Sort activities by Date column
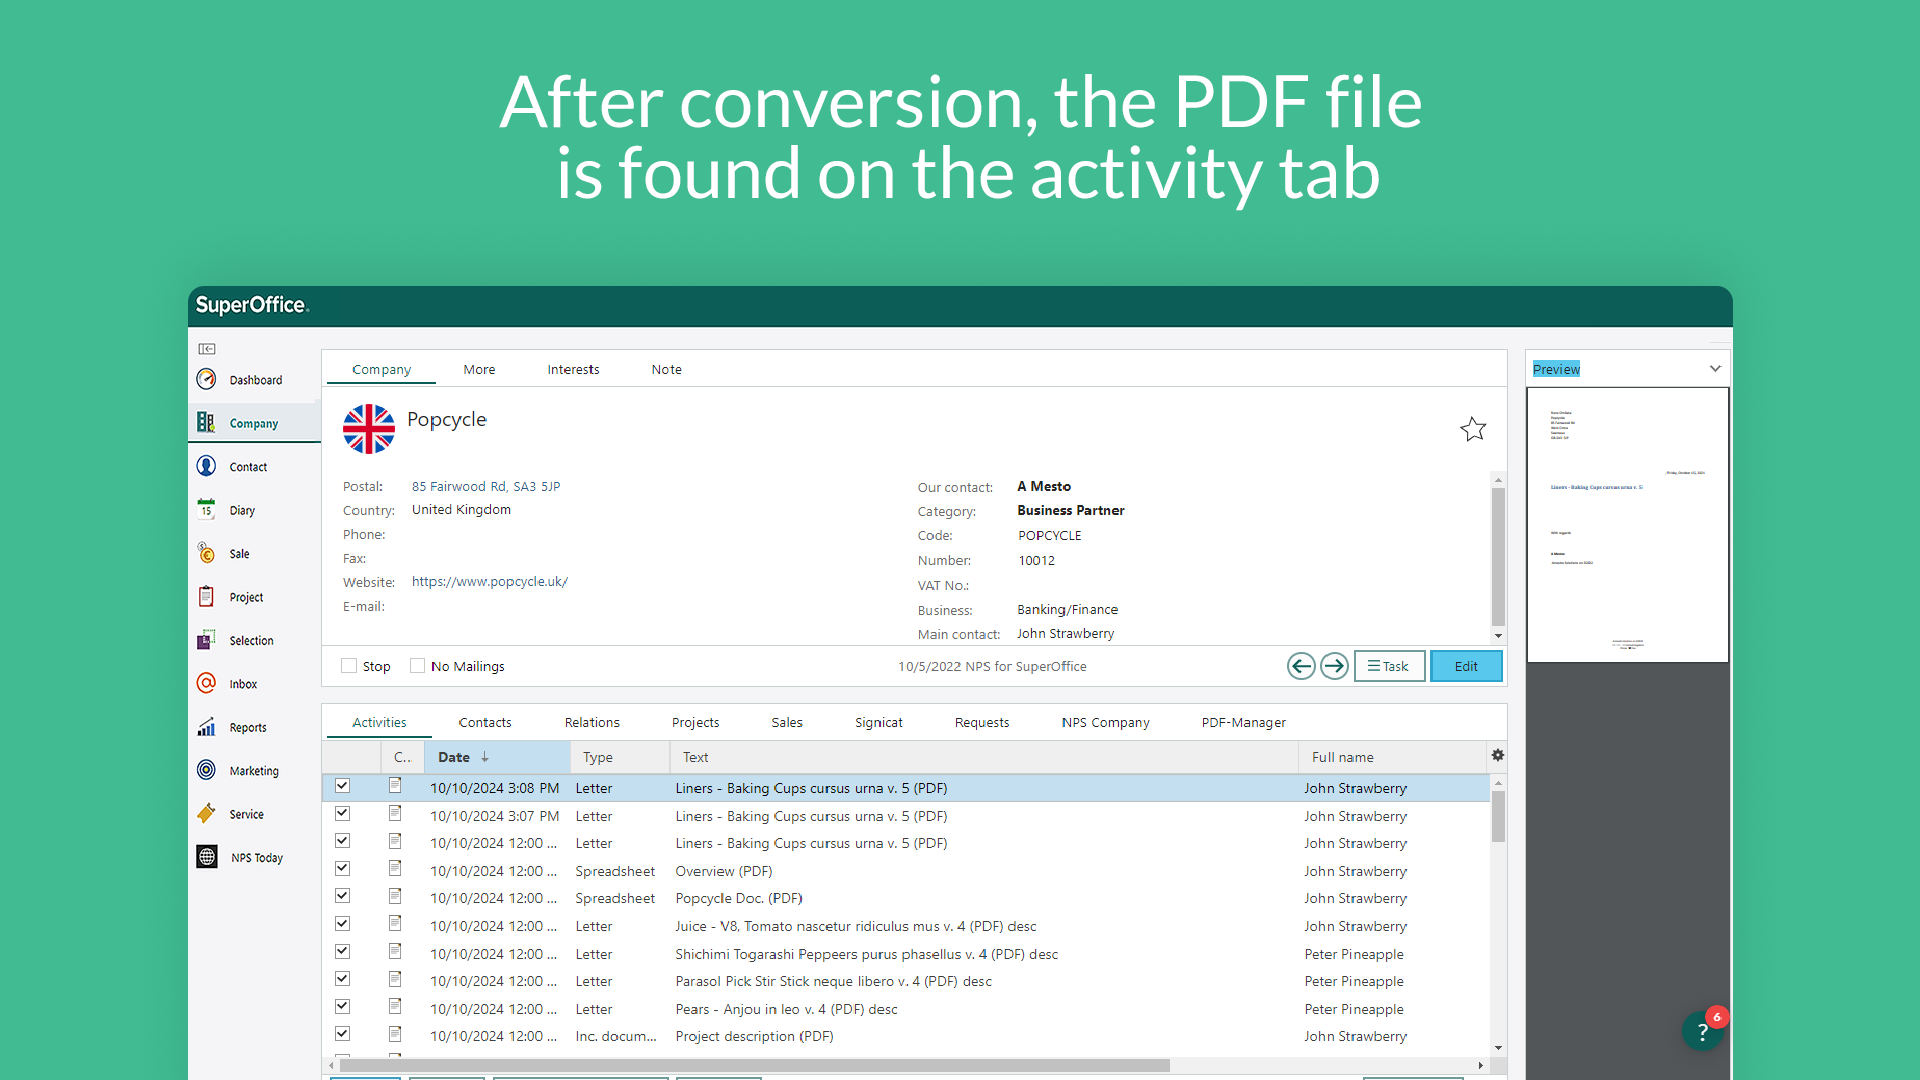Screen dimensions: 1920x1080 point(497,757)
